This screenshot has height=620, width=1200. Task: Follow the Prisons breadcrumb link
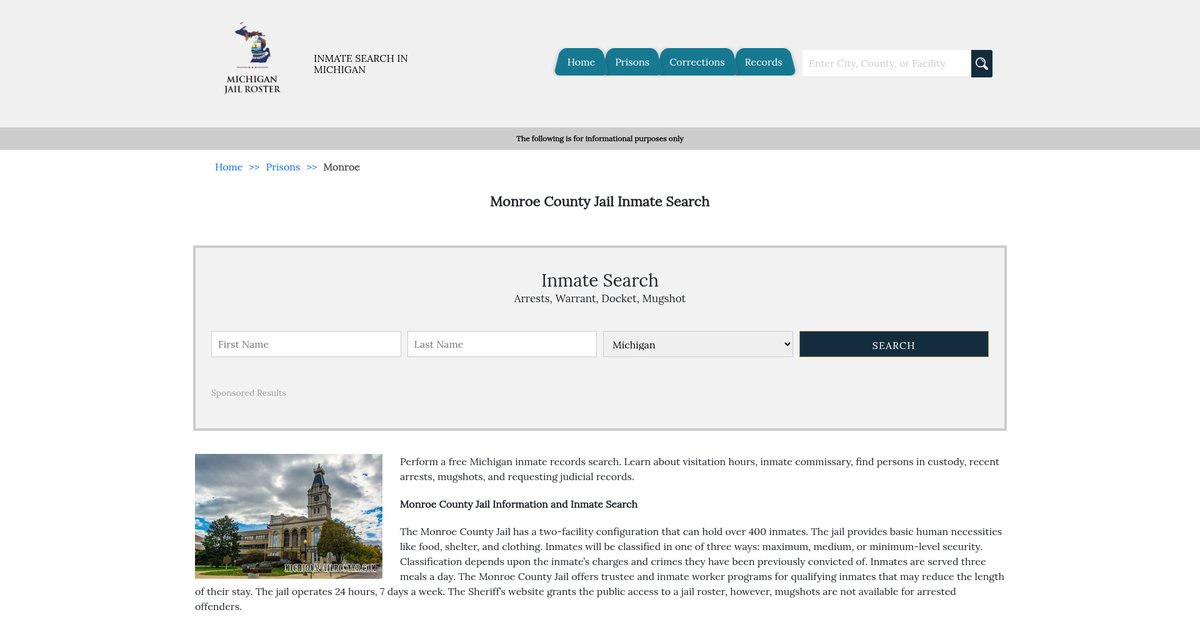(283, 167)
